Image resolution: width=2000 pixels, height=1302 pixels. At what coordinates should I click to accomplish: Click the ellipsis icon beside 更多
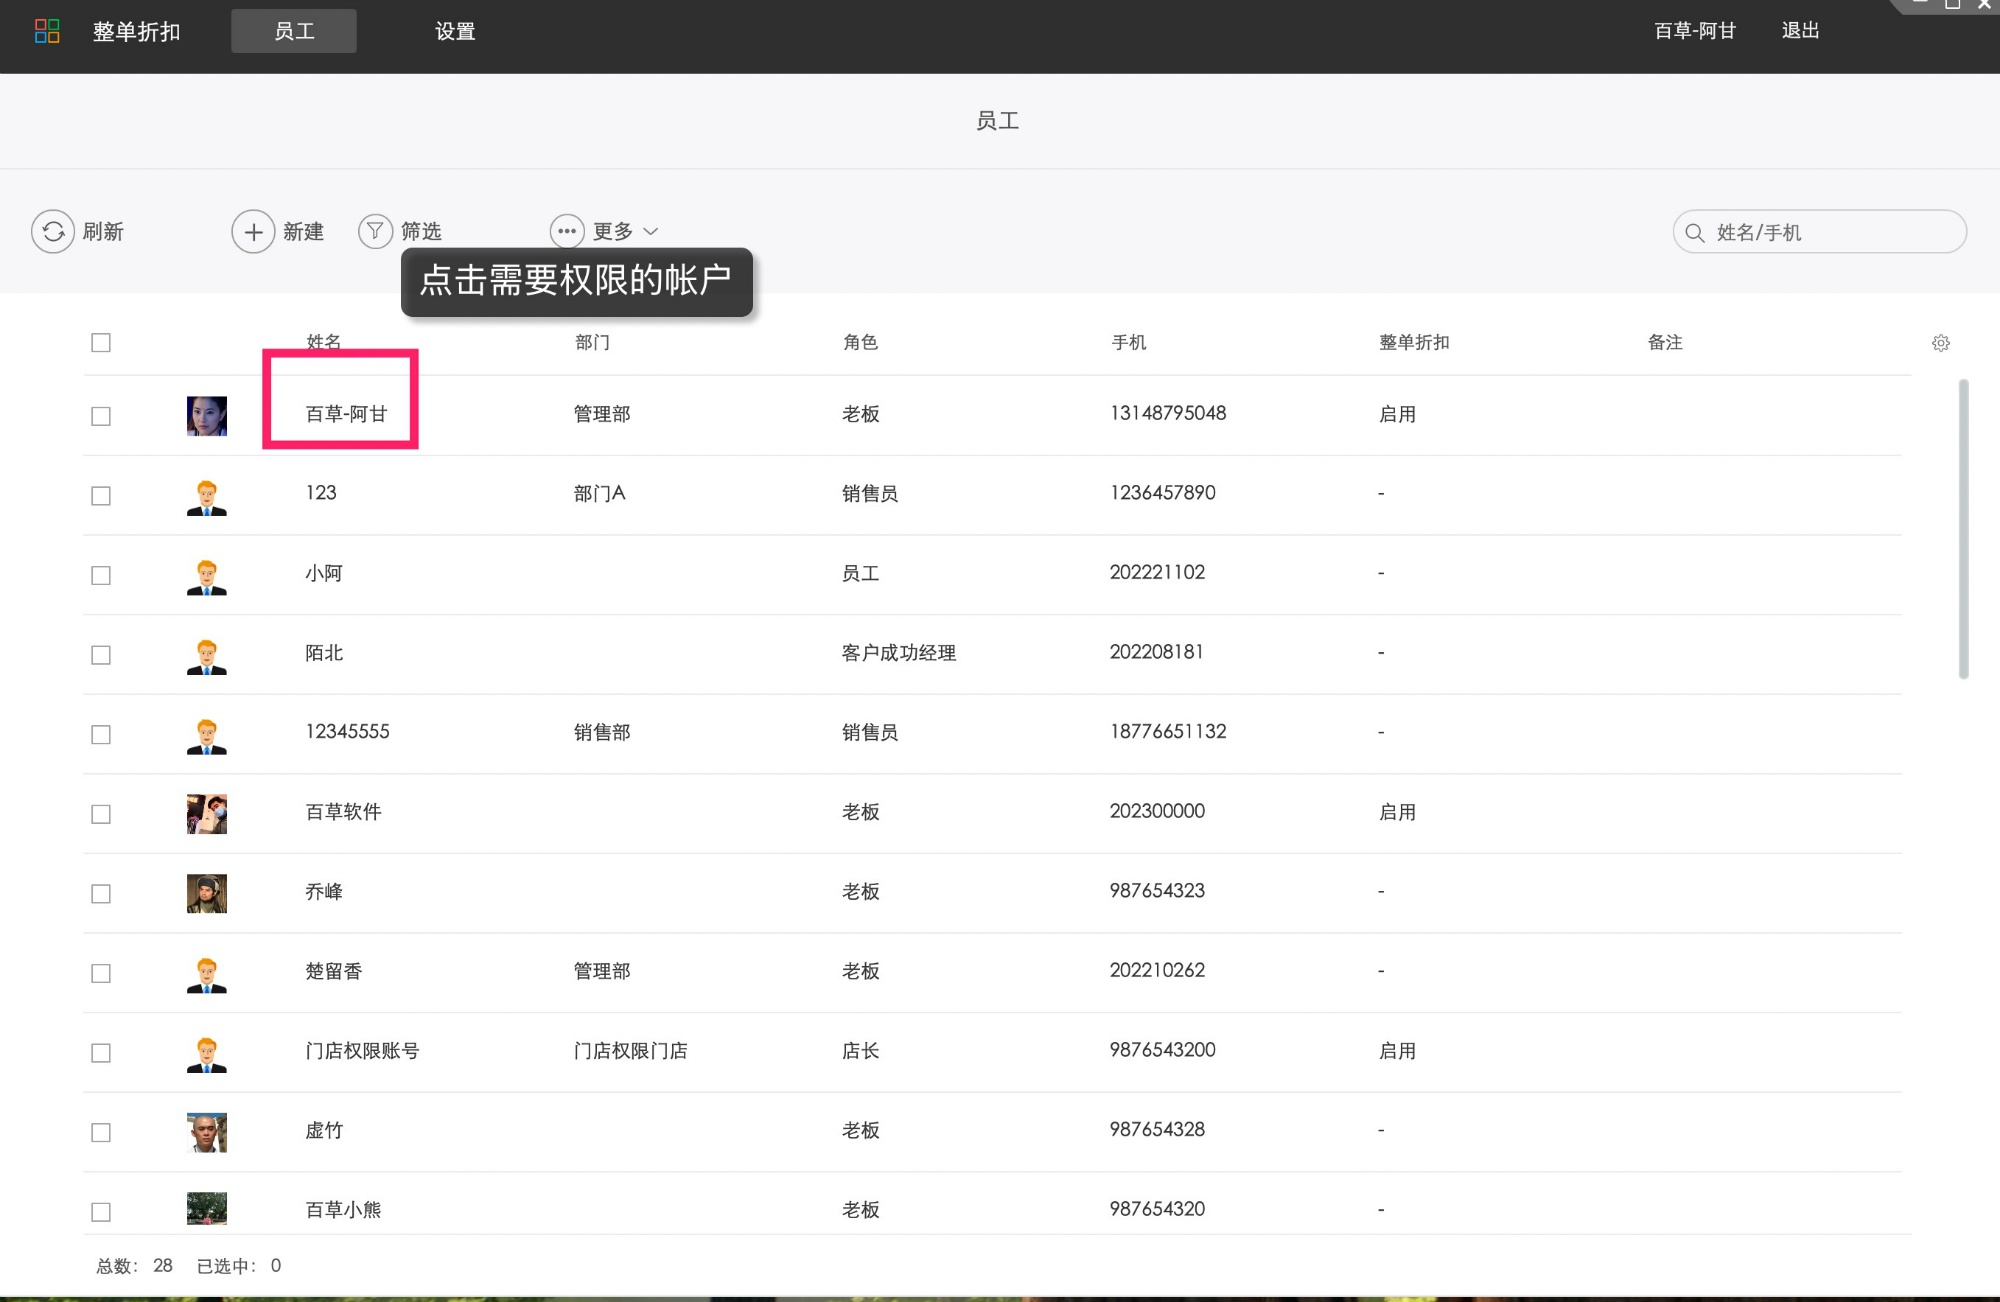[566, 231]
